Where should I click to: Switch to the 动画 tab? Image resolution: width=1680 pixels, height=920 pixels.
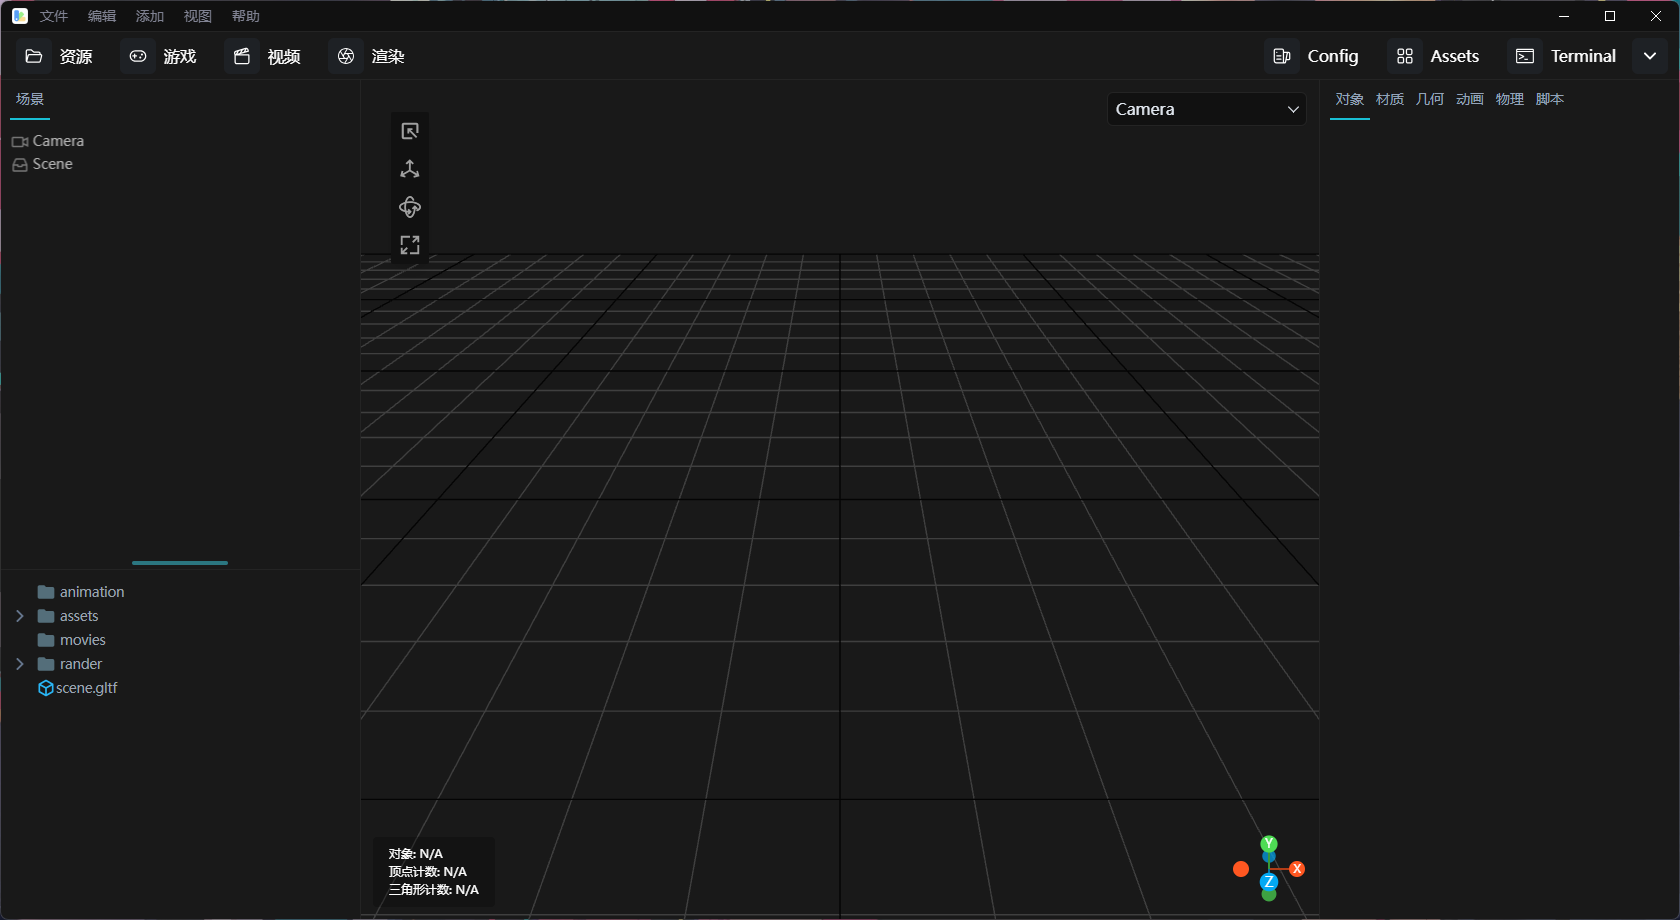[x=1470, y=99]
